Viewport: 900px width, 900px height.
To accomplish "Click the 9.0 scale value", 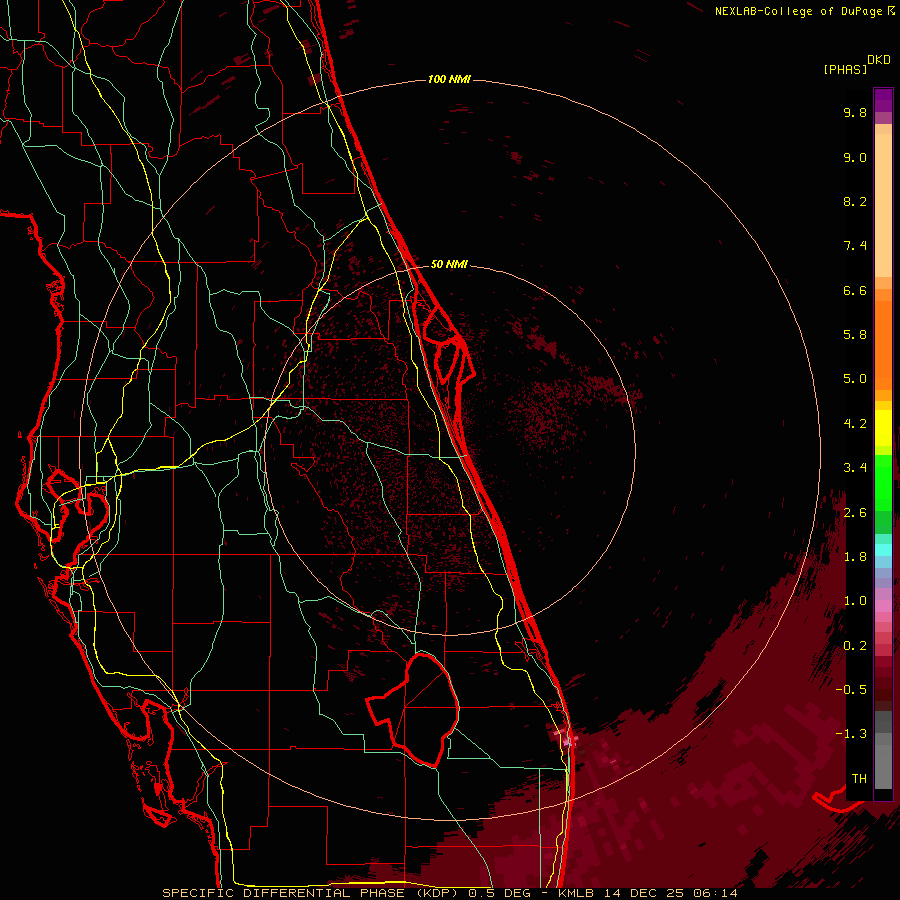I will pos(855,157).
